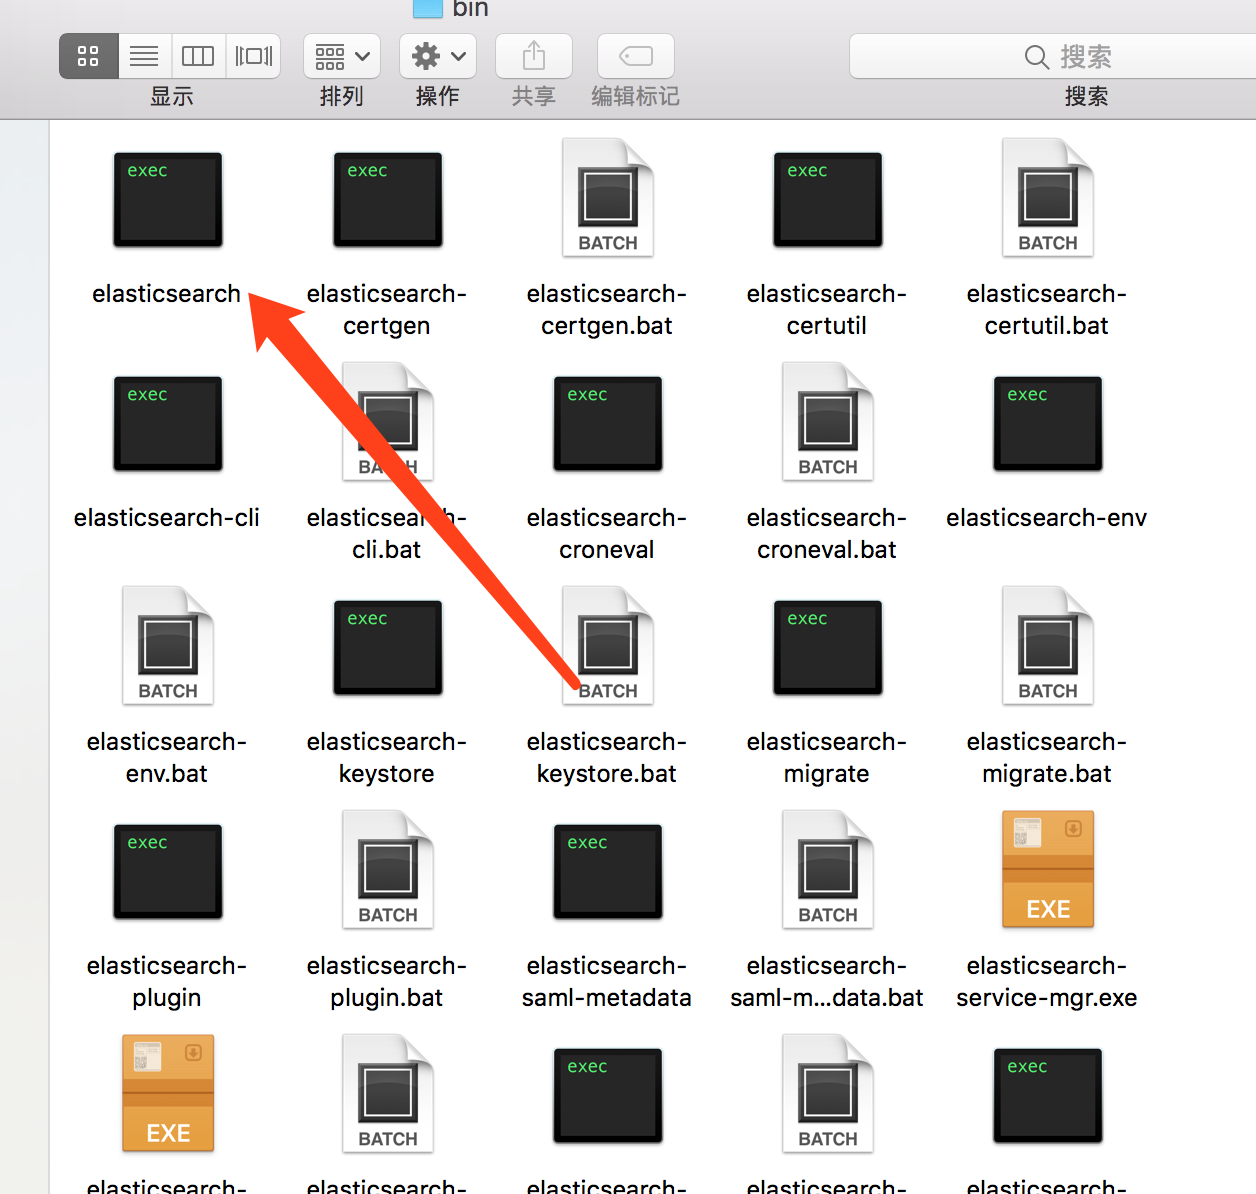This screenshot has width=1256, height=1194.
Task: Select the elasticsearch-croneval.bat batch file icon
Action: (827, 422)
